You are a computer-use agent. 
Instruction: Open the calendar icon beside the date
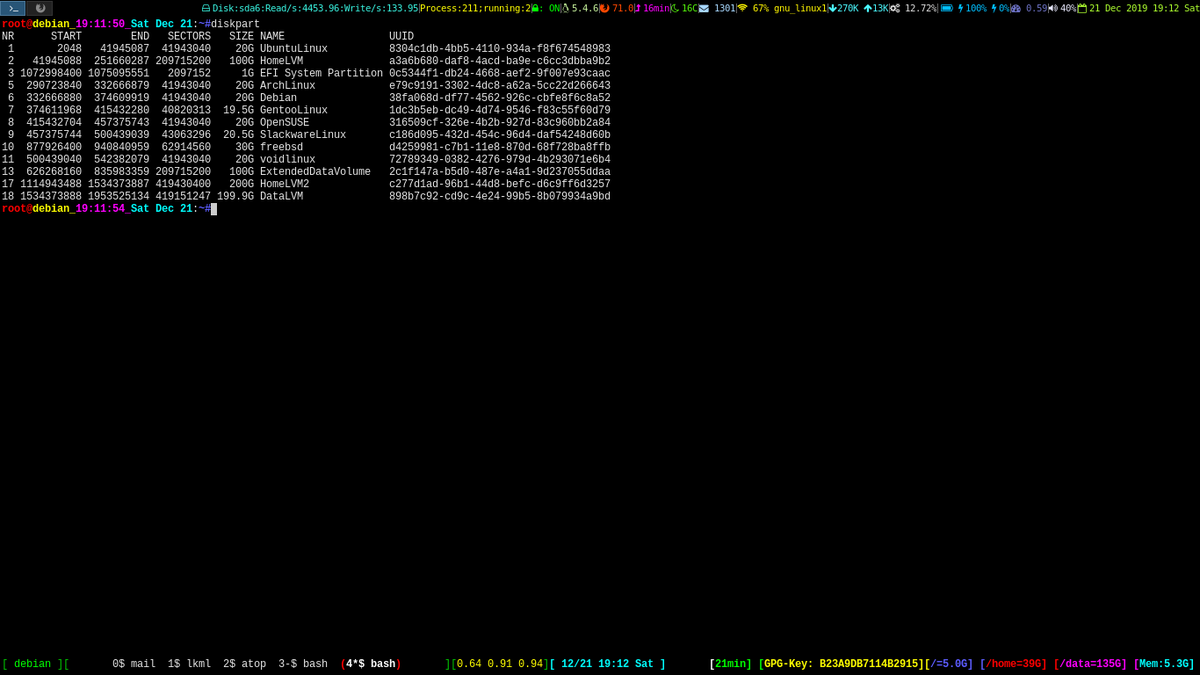click(1082, 8)
